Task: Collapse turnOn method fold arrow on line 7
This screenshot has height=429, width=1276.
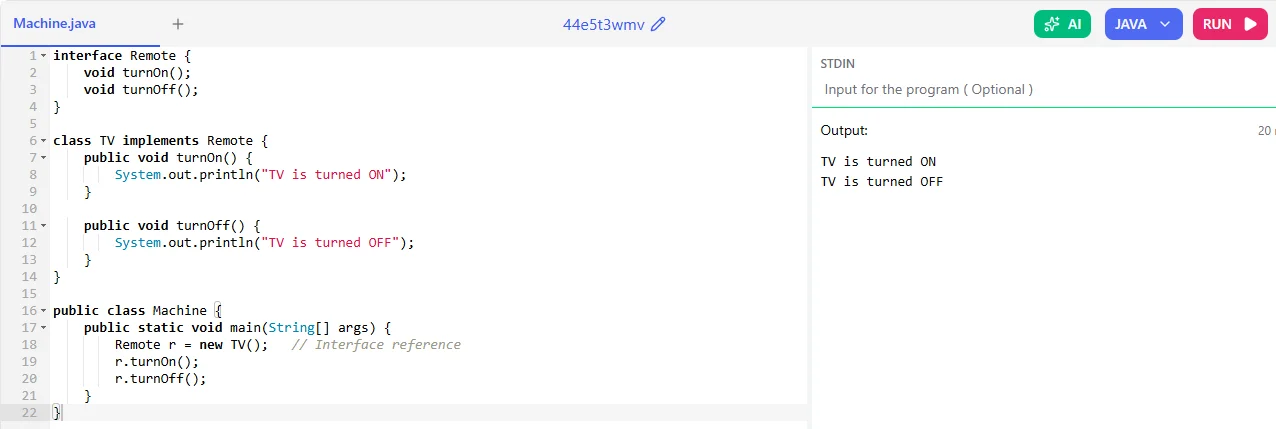Action: point(43,158)
